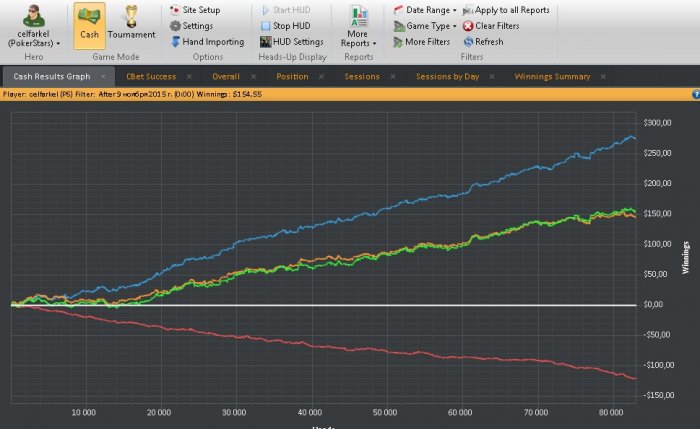
Task: Open HUD Settings
Action: (292, 42)
